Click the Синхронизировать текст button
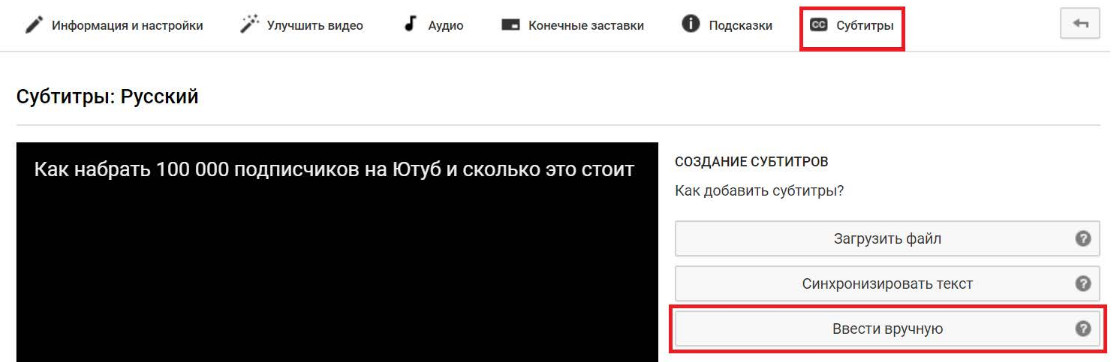This screenshot has width=1113, height=362. [x=886, y=284]
